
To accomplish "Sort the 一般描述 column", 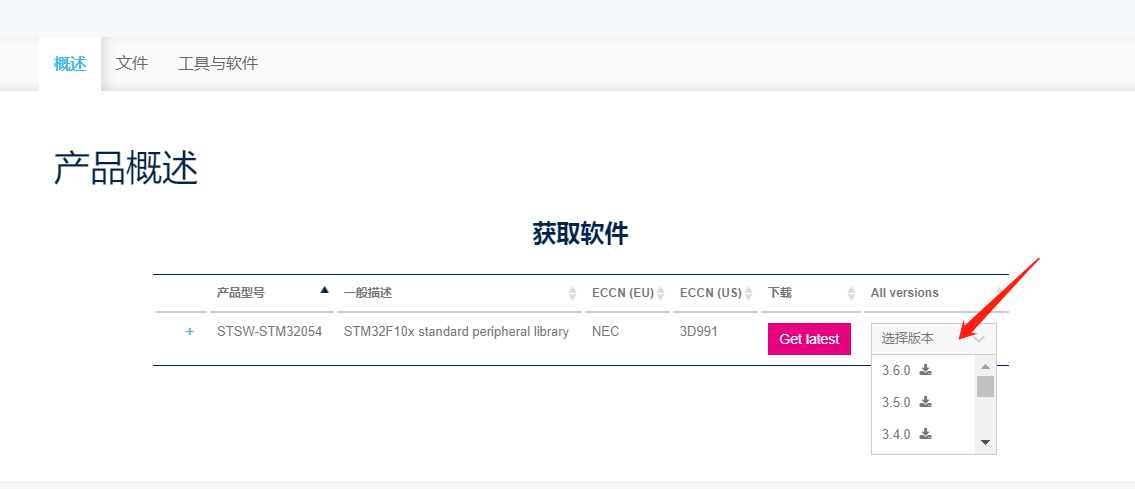I will pos(573,293).
